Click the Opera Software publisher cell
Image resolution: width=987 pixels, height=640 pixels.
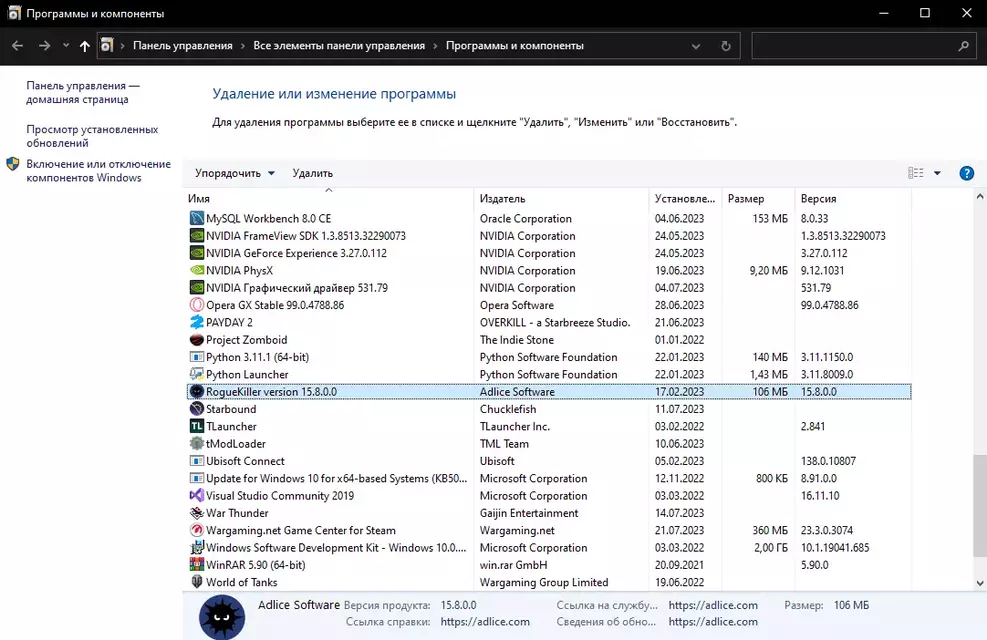pos(517,305)
